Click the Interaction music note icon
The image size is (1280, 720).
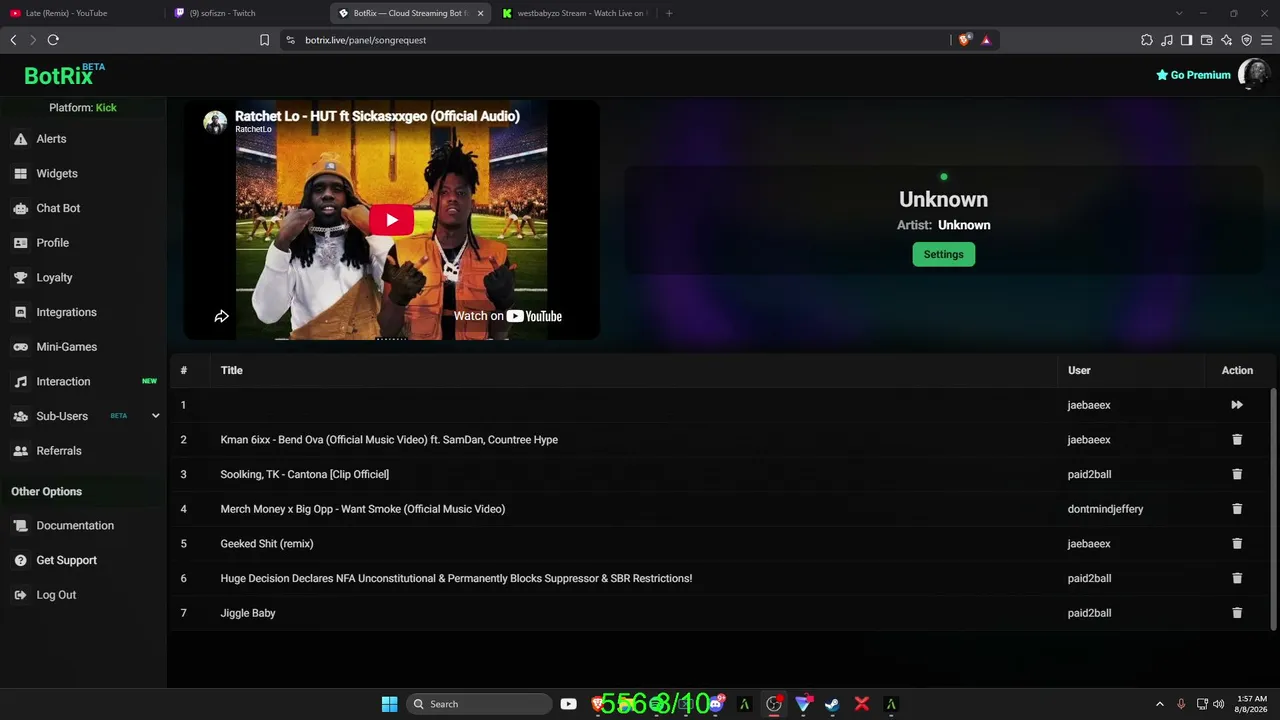pyautogui.click(x=20, y=382)
